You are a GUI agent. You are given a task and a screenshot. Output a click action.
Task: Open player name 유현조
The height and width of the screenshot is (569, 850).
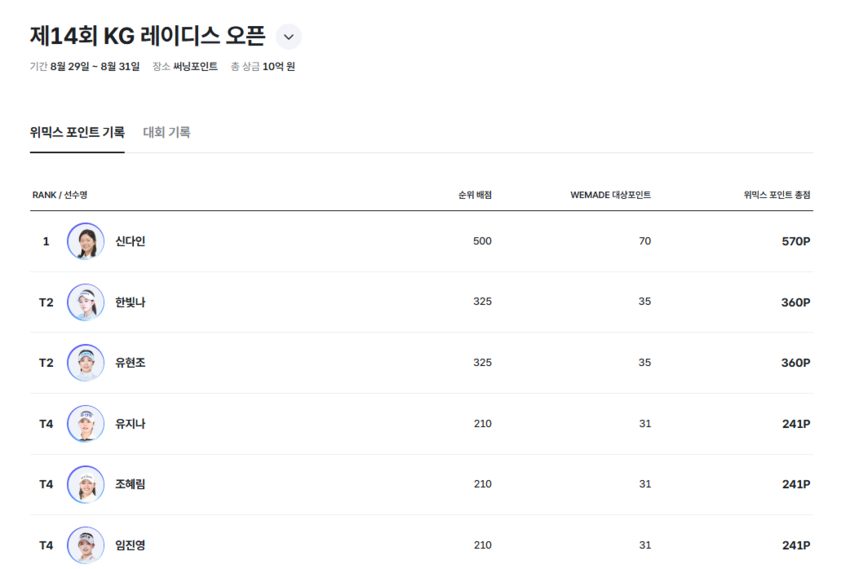click(x=130, y=363)
